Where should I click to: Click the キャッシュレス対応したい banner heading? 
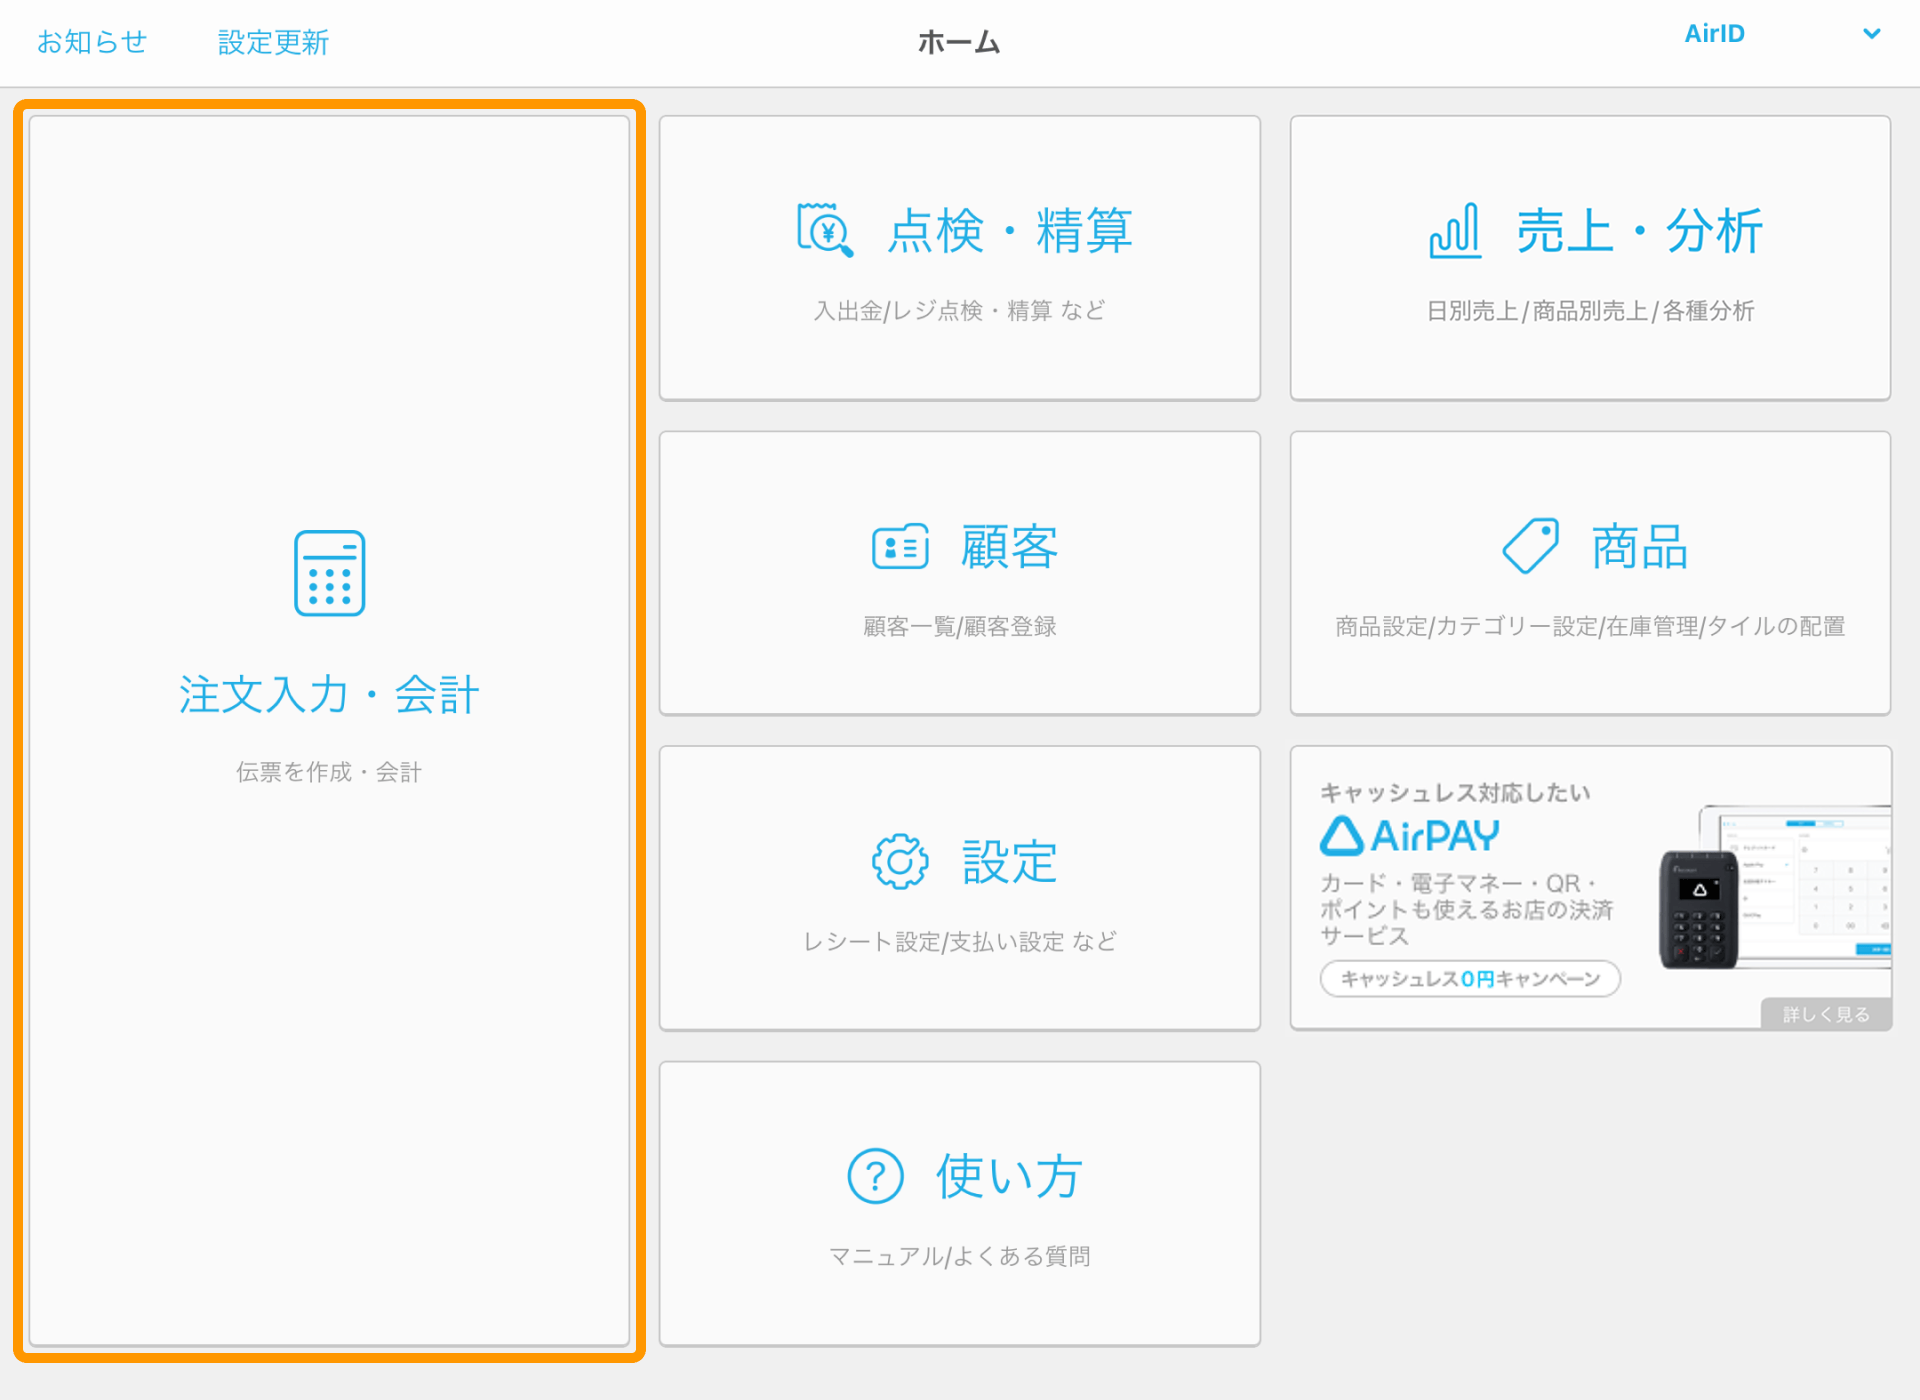pyautogui.click(x=1455, y=793)
